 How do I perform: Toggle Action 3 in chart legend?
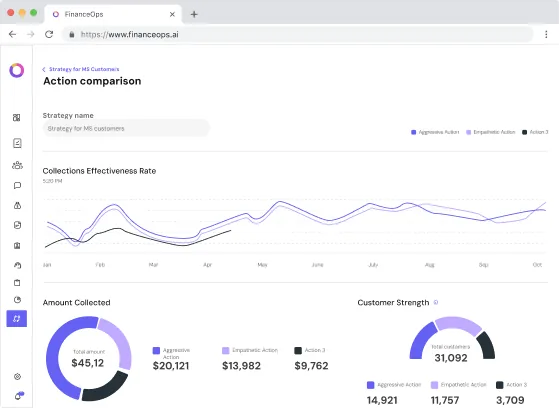click(x=535, y=132)
